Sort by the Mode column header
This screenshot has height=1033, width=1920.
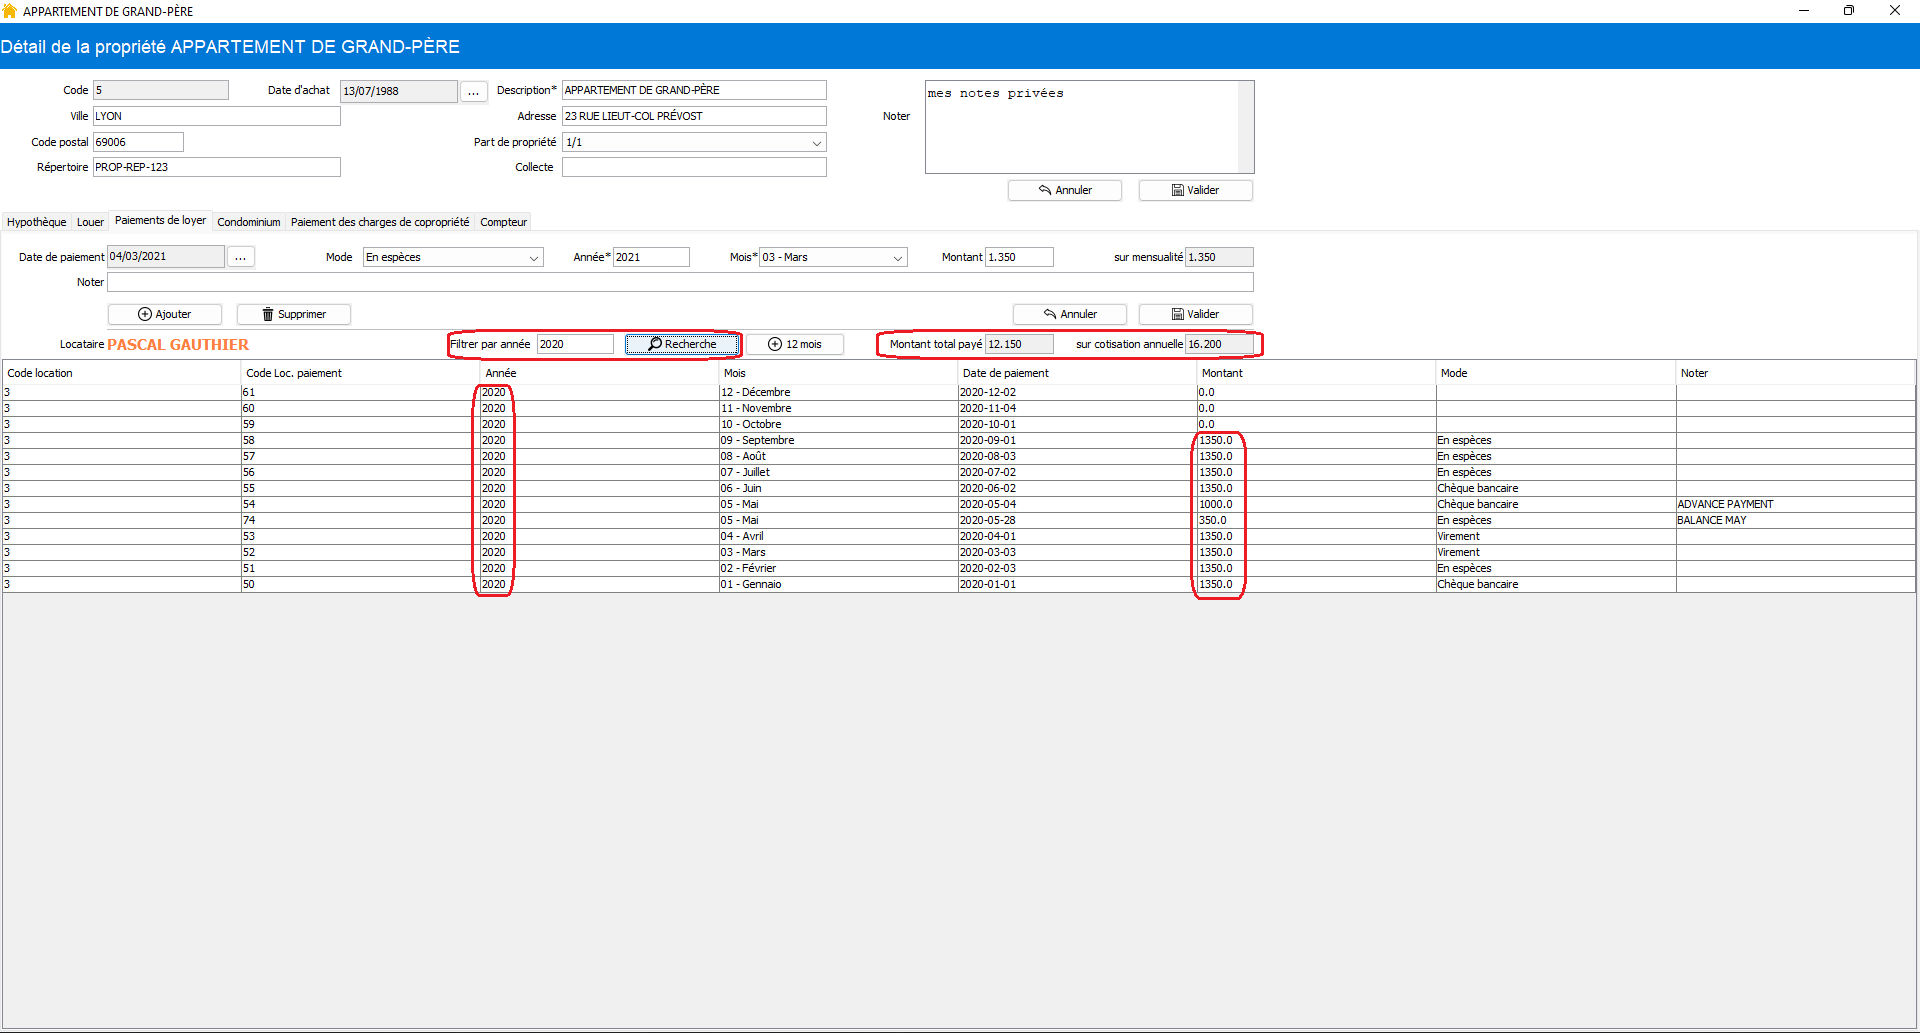(x=1555, y=373)
